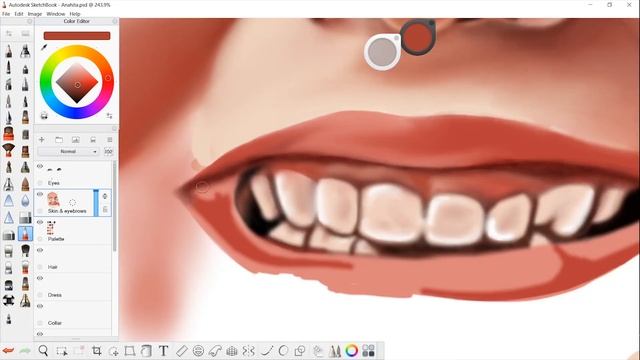This screenshot has width=640, height=360.
Task: Select the Ellipse guide tool
Action: 198,351
